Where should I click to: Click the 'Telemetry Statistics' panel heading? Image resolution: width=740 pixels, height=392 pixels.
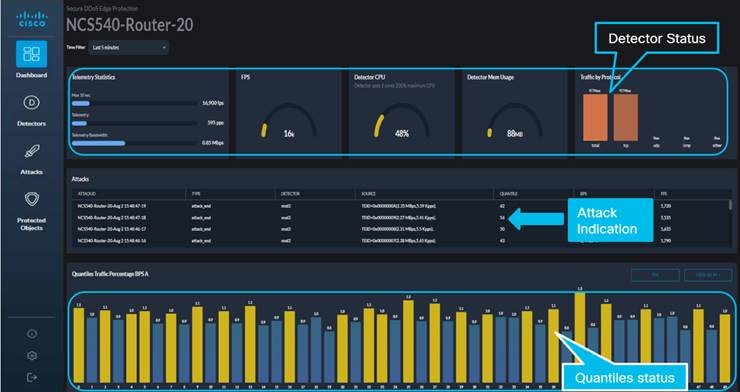point(93,77)
